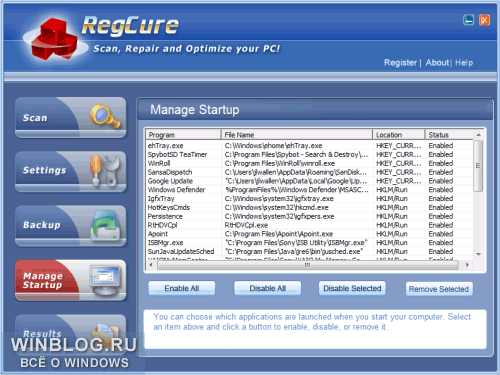This screenshot has width=500, height=375.
Task: Click the list's scroll up arrow
Action: point(478,135)
